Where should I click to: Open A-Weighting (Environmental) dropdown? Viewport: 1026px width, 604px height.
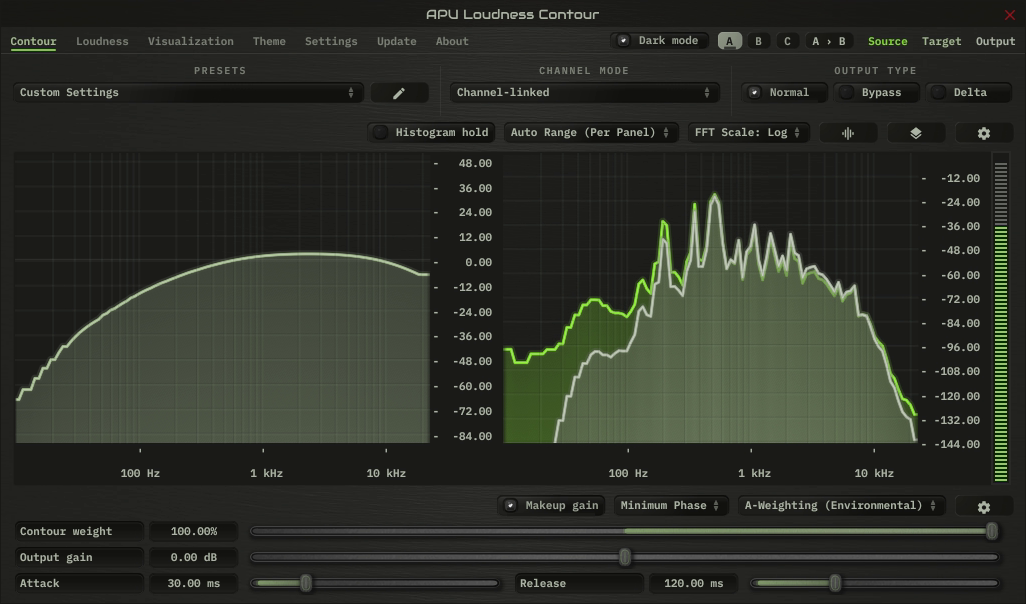click(x=841, y=505)
